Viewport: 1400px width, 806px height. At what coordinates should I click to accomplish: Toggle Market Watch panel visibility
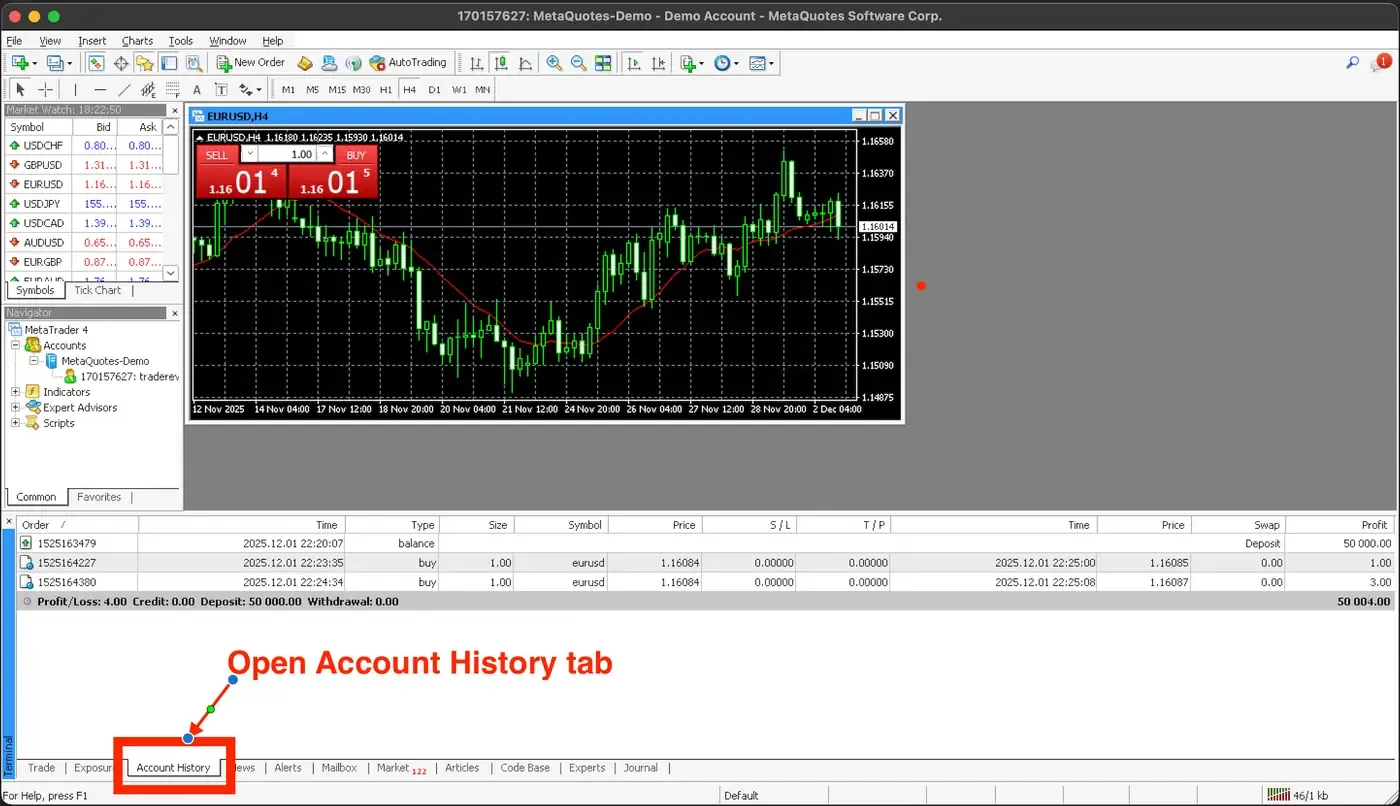click(96, 63)
